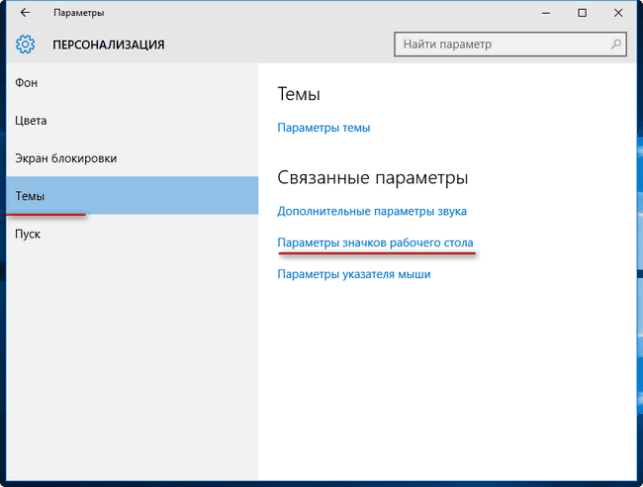Select 'Экран блокировки' in sidebar
This screenshot has height=487, width=643.
pos(132,158)
